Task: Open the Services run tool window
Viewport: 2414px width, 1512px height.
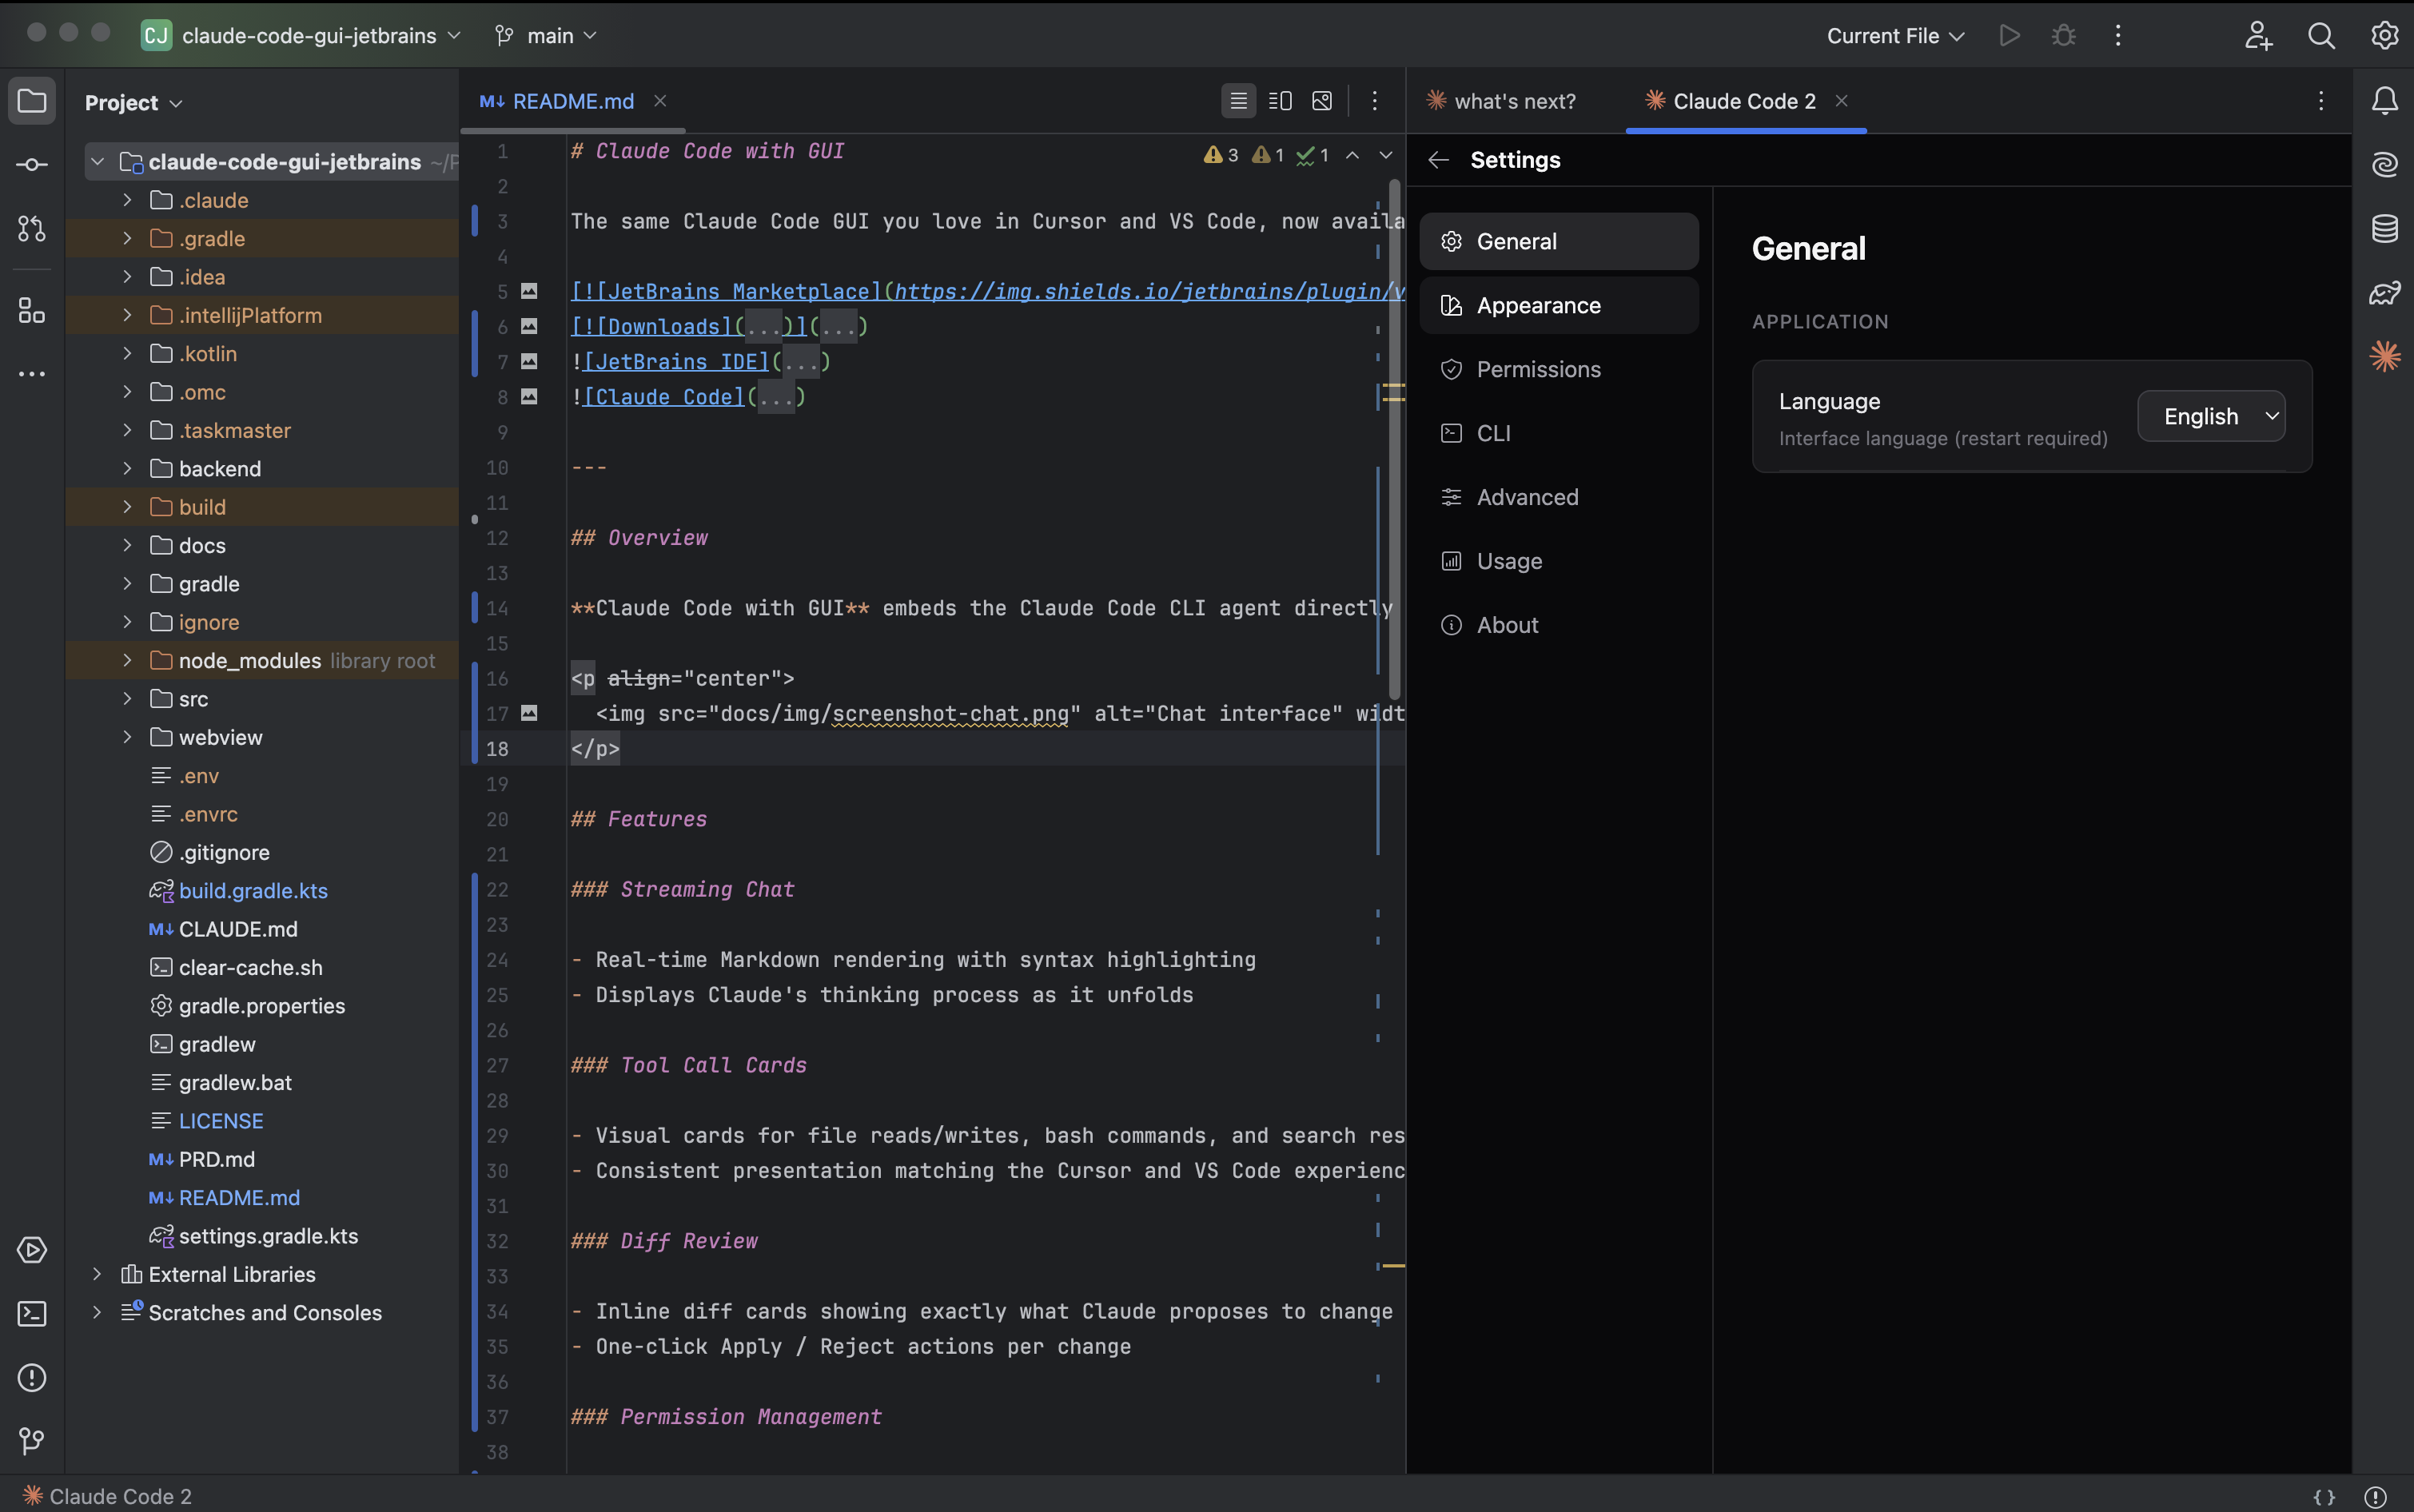Action: [x=32, y=1250]
